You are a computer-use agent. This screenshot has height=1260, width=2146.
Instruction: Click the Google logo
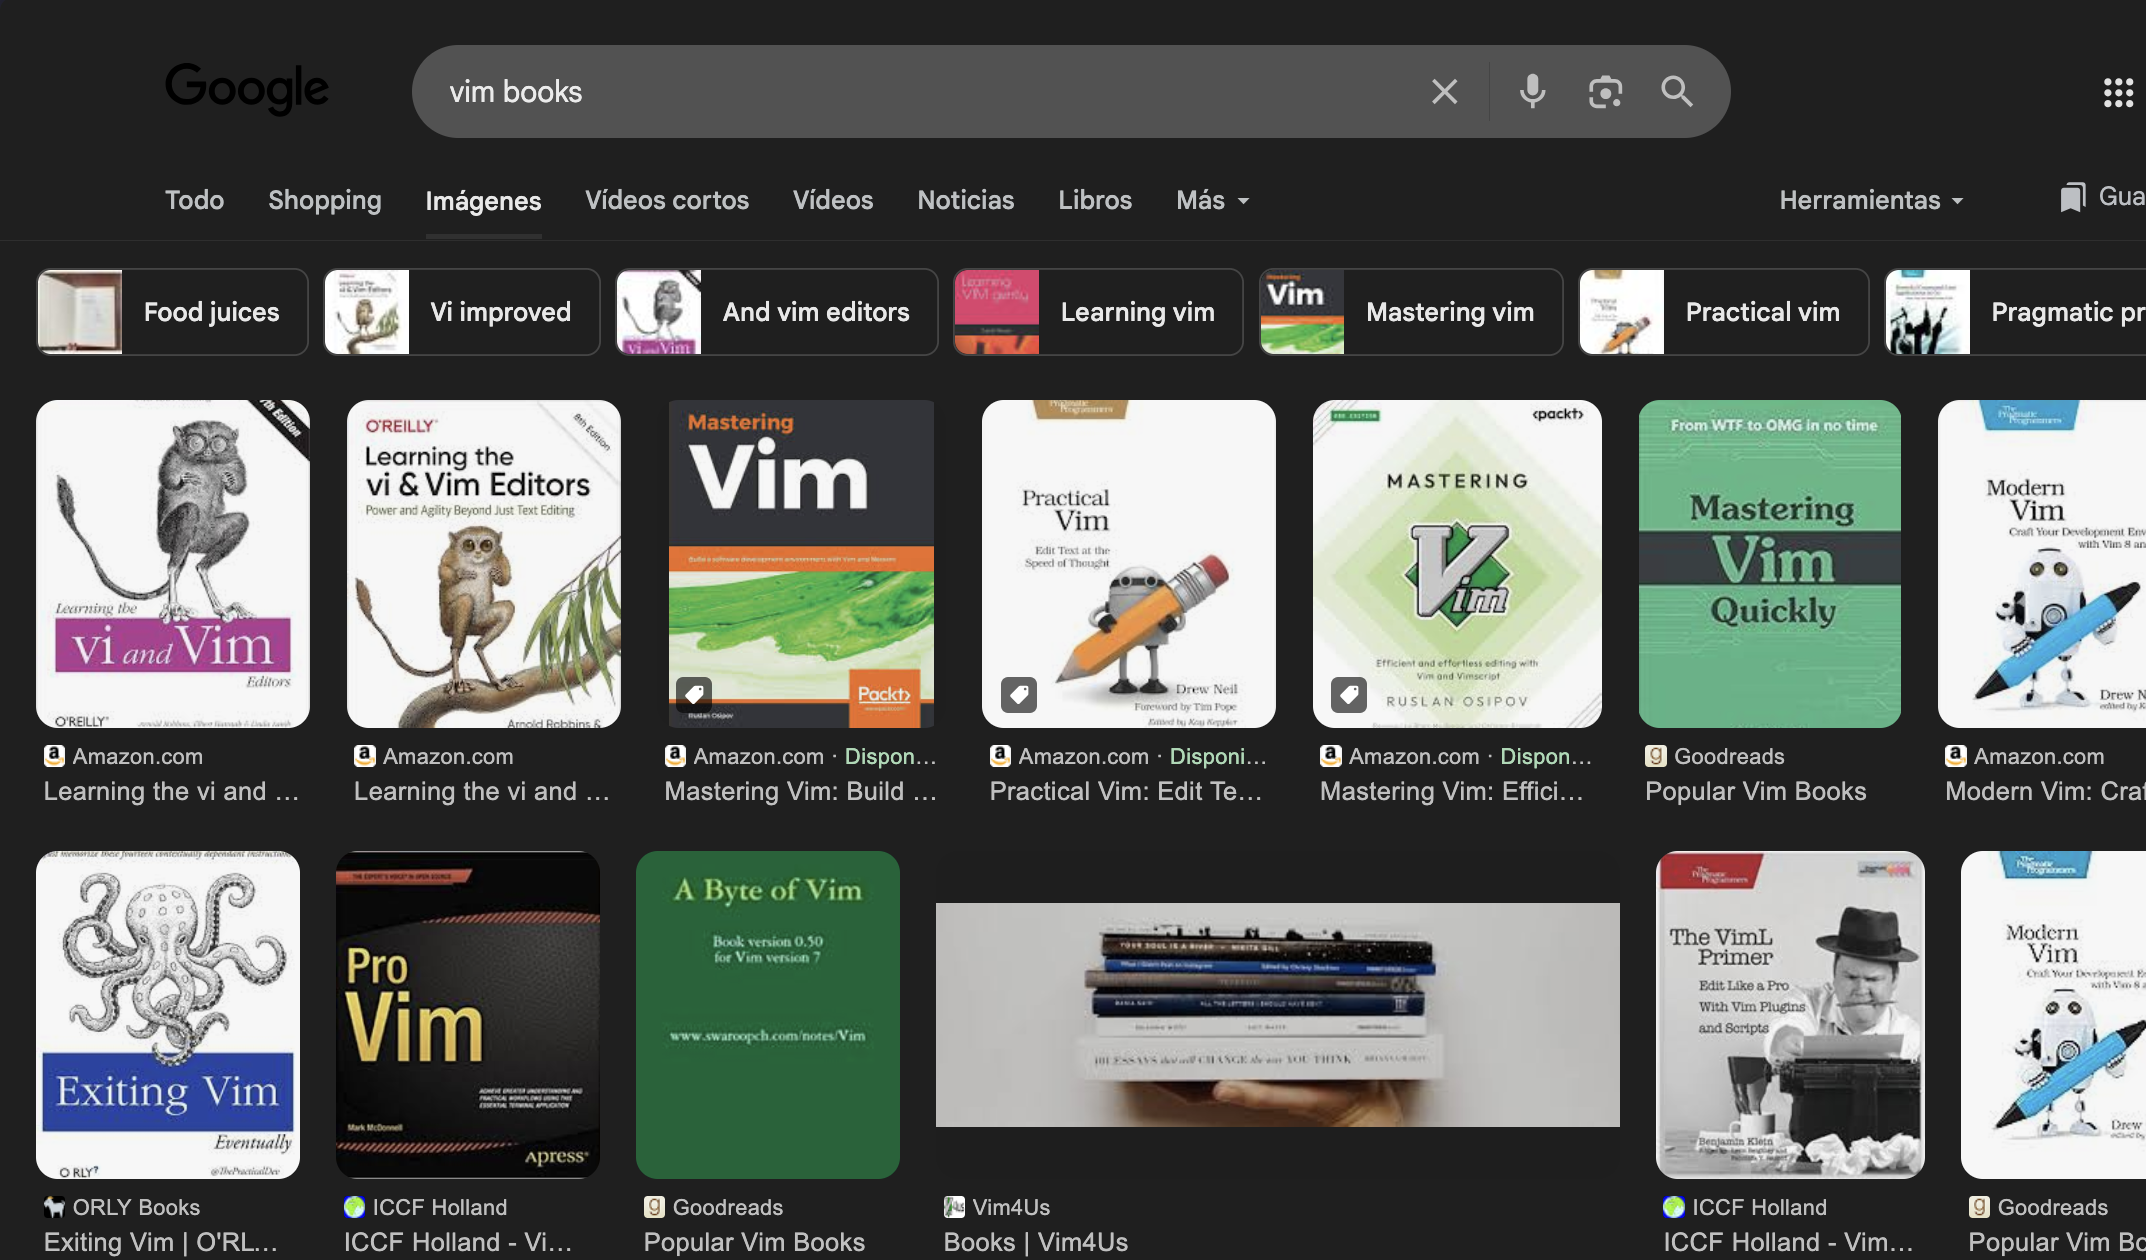246,89
